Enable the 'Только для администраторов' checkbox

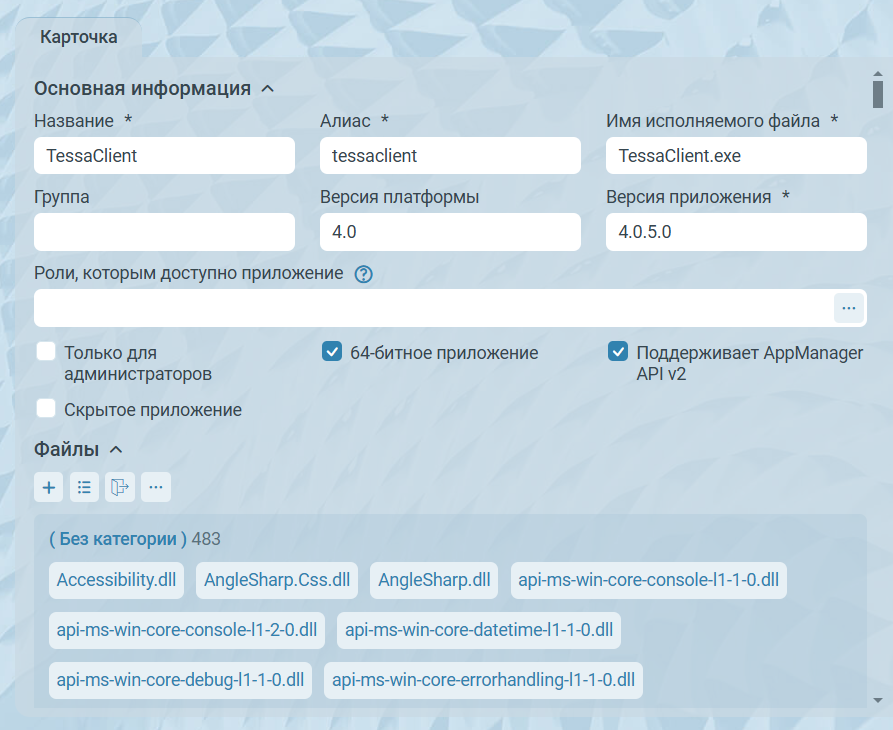click(x=45, y=352)
